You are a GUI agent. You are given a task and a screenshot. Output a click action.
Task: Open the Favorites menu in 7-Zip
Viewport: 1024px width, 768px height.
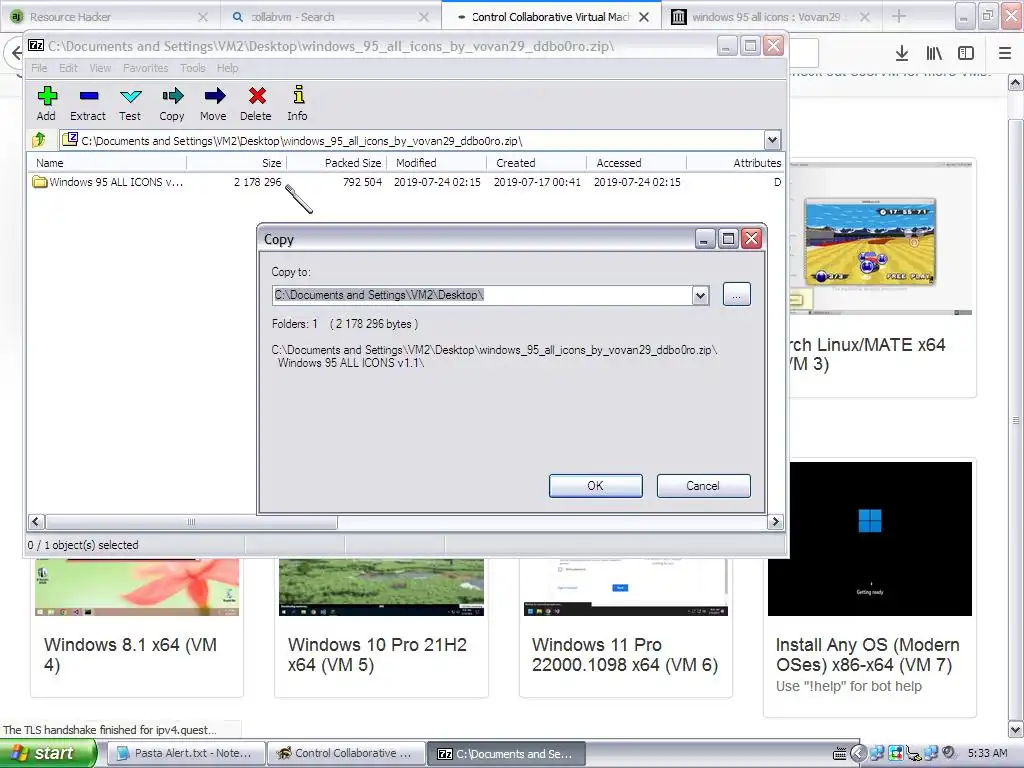(x=145, y=68)
